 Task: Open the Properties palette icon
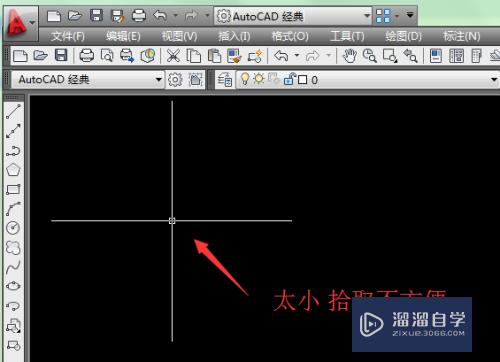click(x=436, y=56)
